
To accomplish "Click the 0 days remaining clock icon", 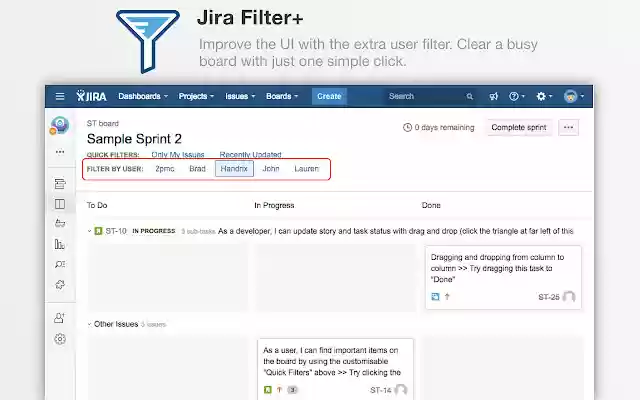I will point(407,127).
